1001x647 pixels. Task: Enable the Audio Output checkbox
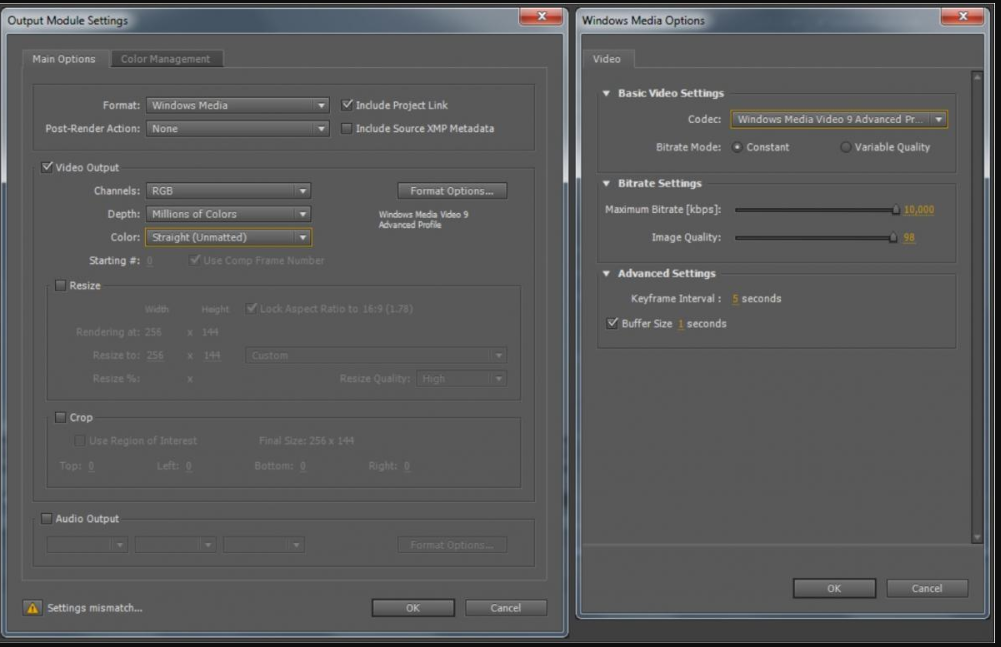point(47,519)
